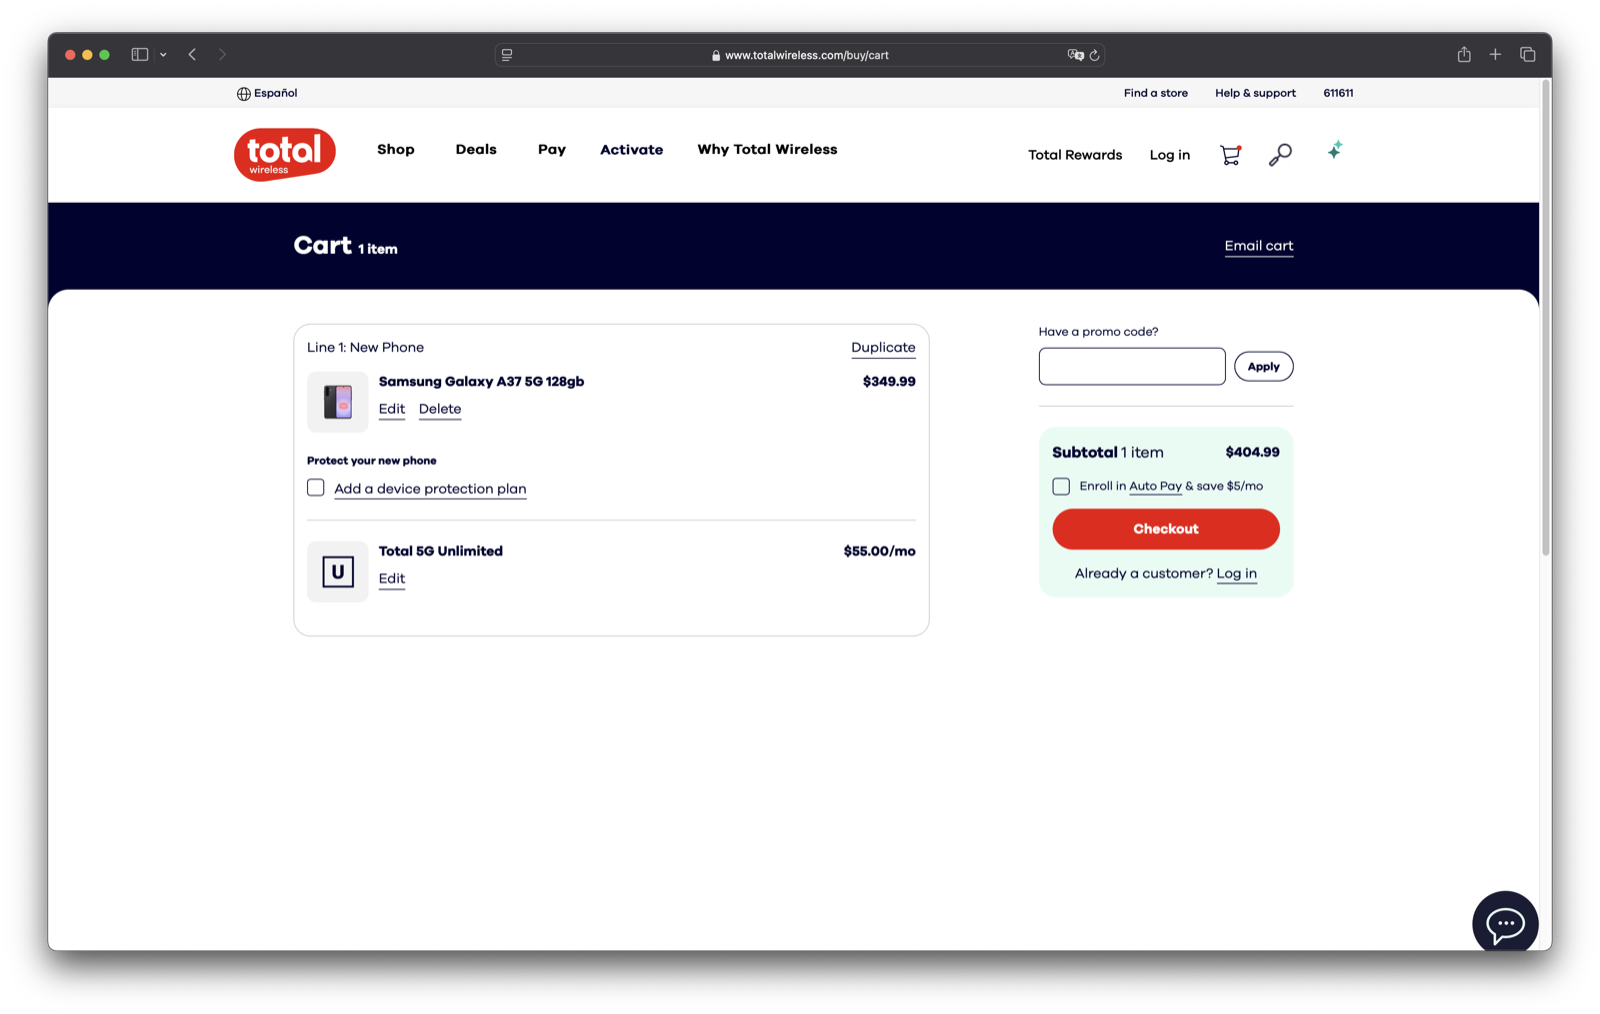Click the Samsung Galaxy A37 5G 128gb title
This screenshot has width=1600, height=1014.
[x=481, y=382]
